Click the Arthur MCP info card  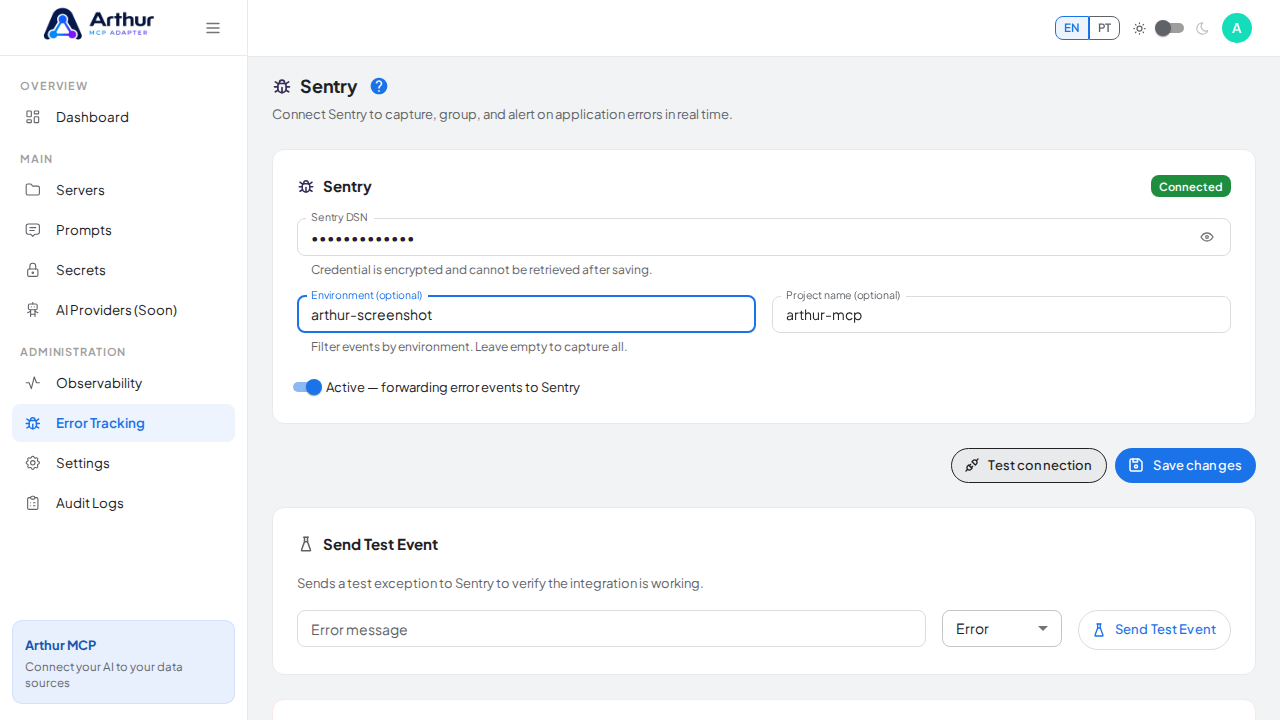tap(123, 662)
